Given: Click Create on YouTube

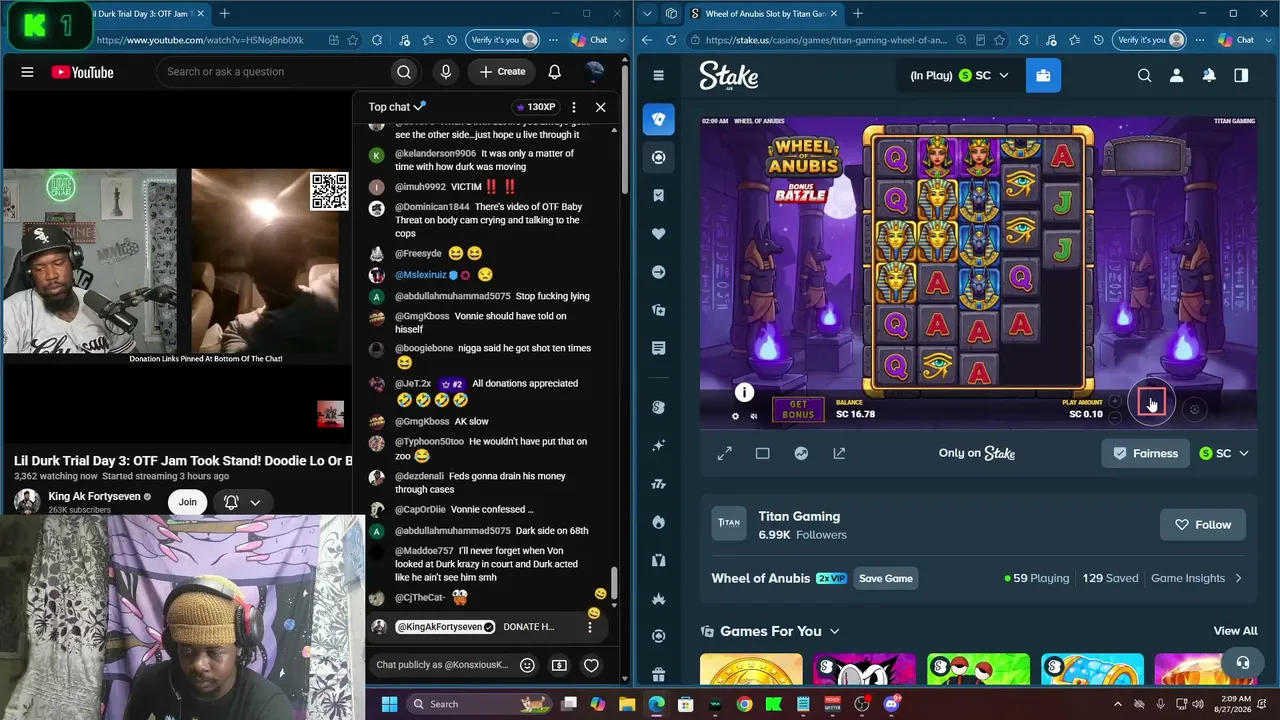Looking at the screenshot, I should (x=502, y=72).
